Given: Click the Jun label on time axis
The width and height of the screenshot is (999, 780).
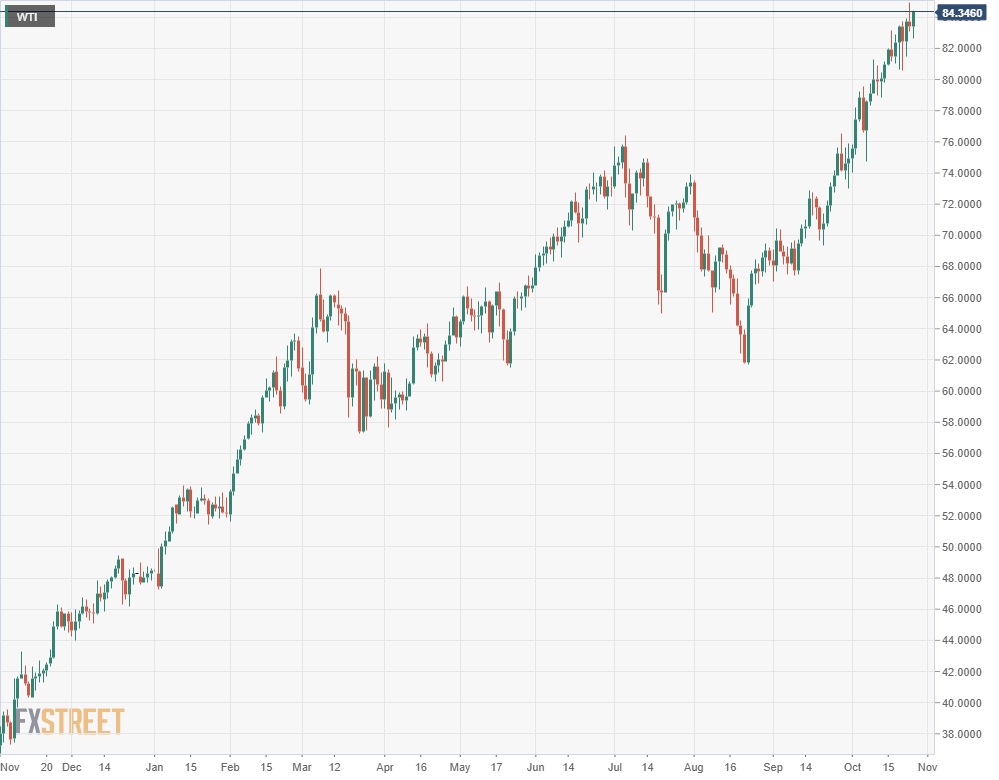Looking at the screenshot, I should coord(536,767).
